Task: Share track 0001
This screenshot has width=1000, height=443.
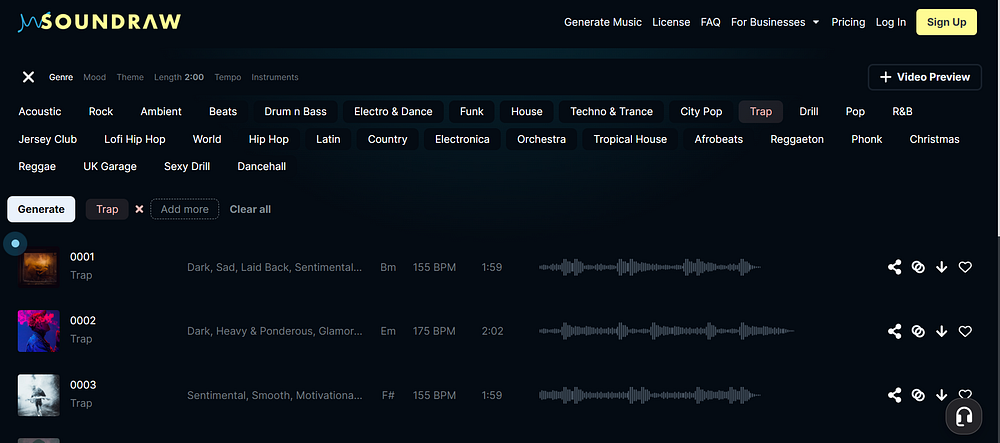Action: coord(894,267)
